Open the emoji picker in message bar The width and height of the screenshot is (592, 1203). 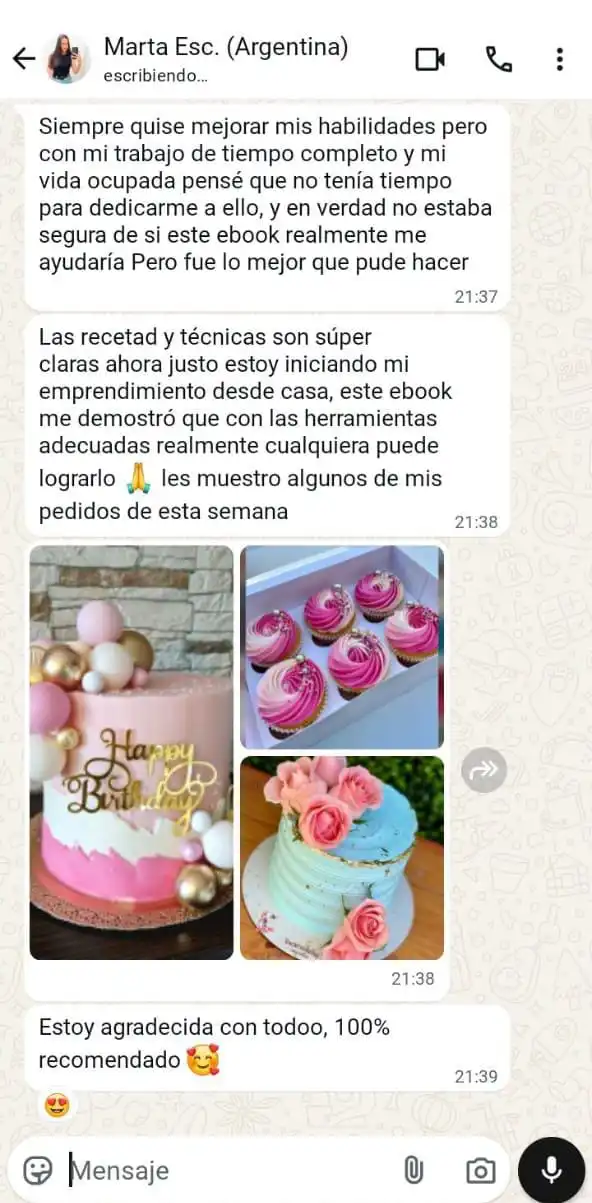[38, 1170]
